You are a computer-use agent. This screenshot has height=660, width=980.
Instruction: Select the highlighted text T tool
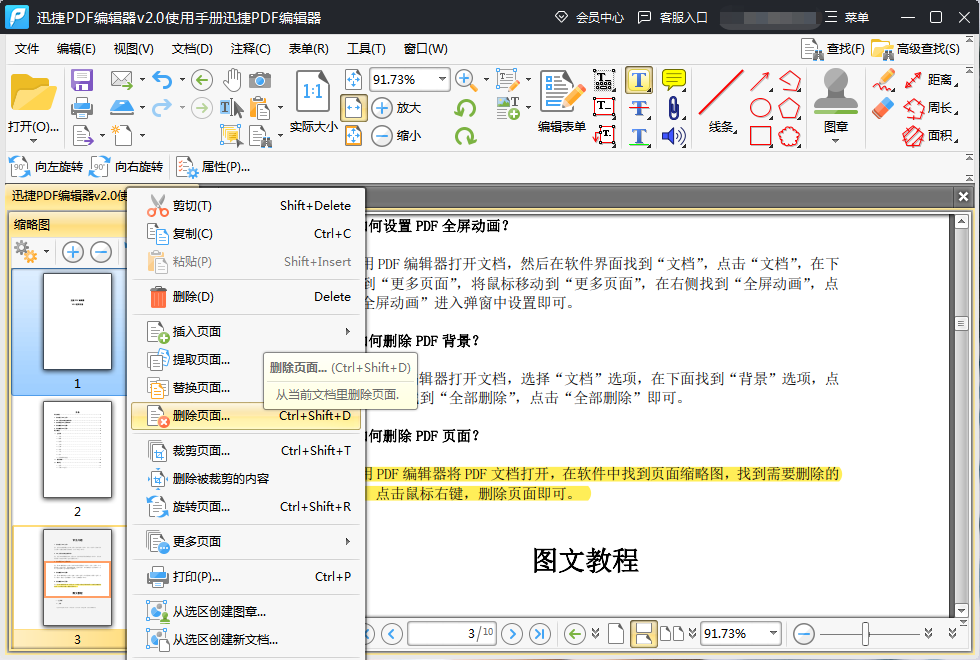(639, 80)
